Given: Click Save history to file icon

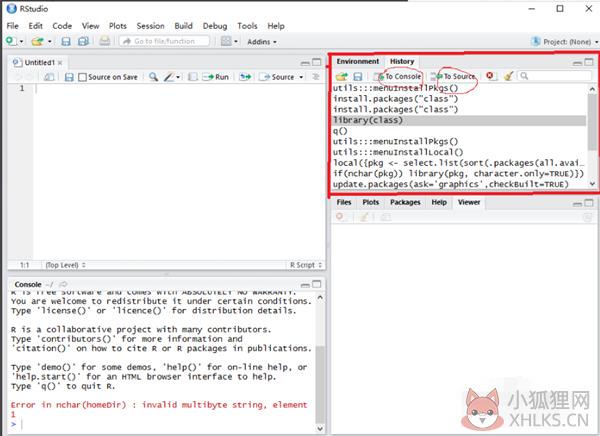Looking at the screenshot, I should pyautogui.click(x=357, y=77).
